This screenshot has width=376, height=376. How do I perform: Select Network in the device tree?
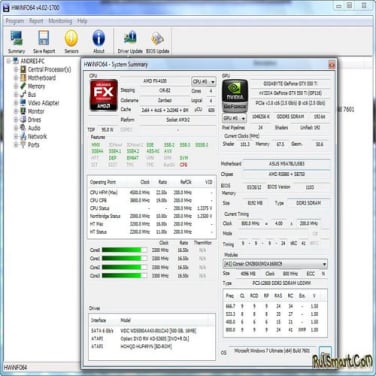(x=37, y=136)
